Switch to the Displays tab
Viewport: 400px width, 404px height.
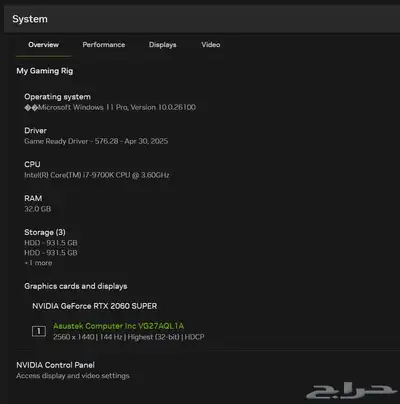tap(163, 45)
